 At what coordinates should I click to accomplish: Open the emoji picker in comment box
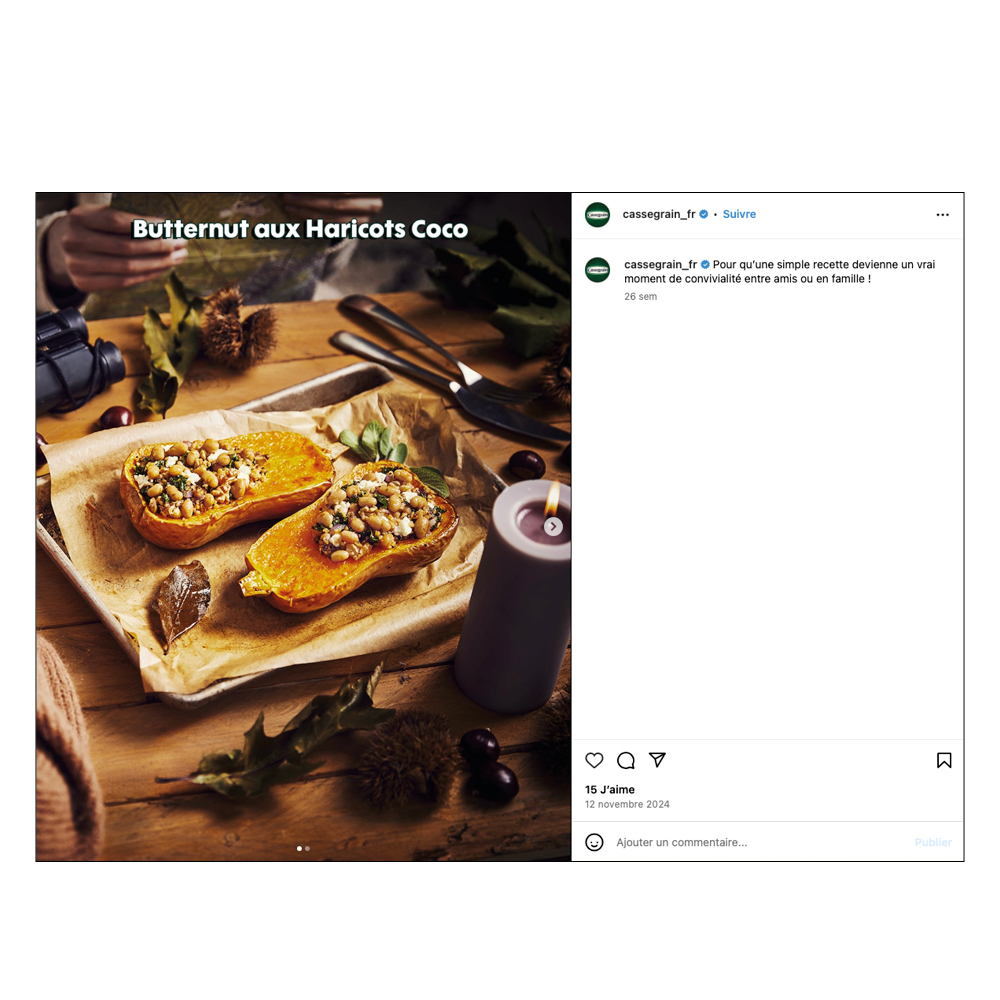pos(594,842)
